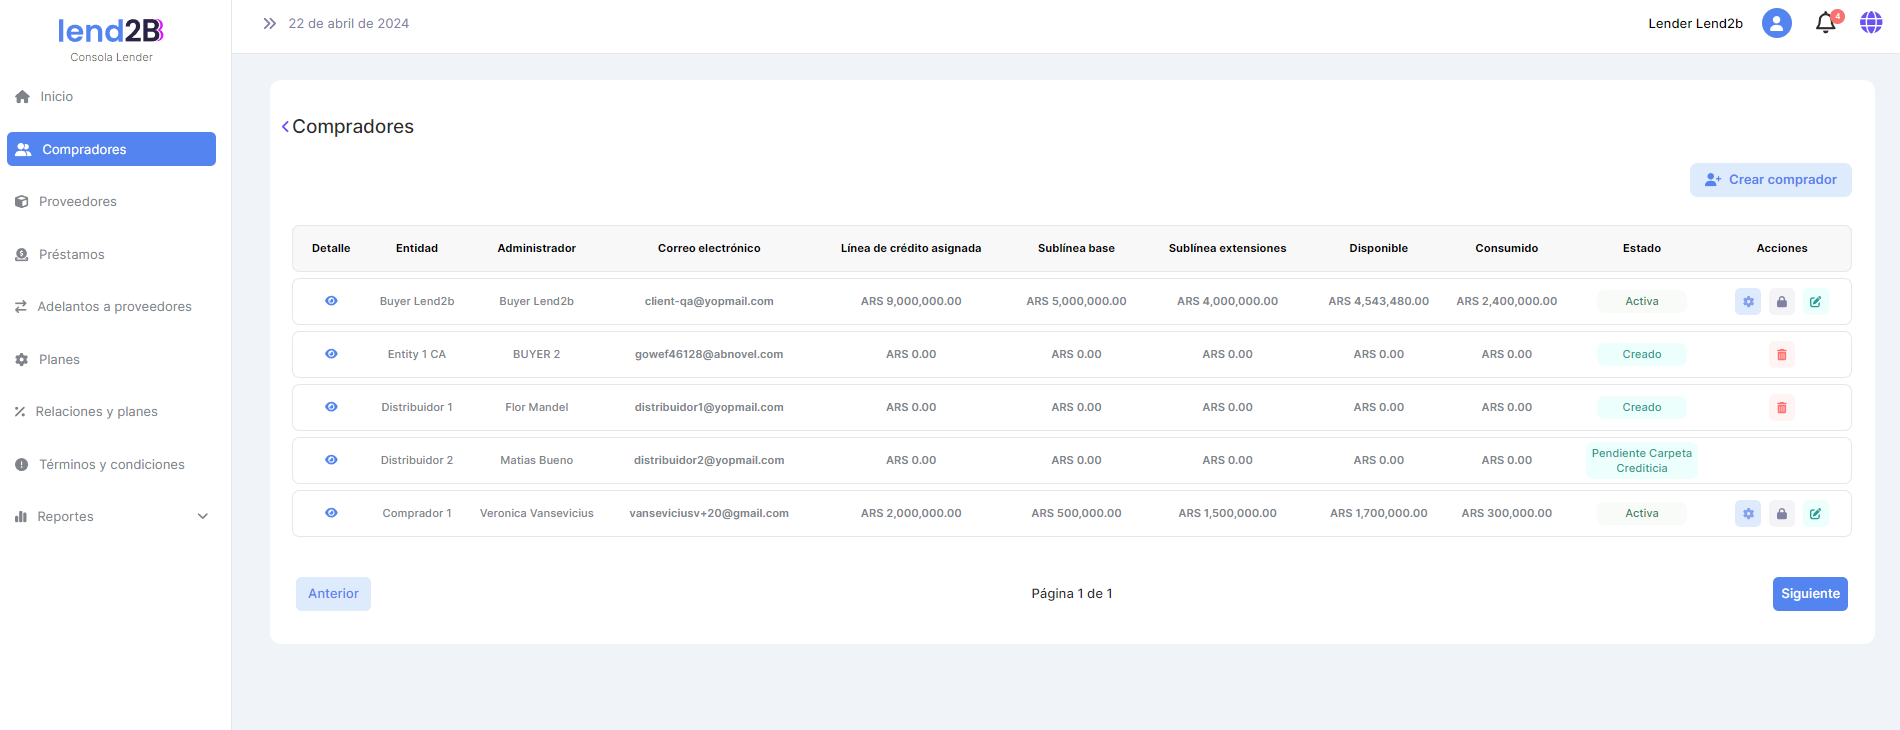Click the globe language icon

1870,23
